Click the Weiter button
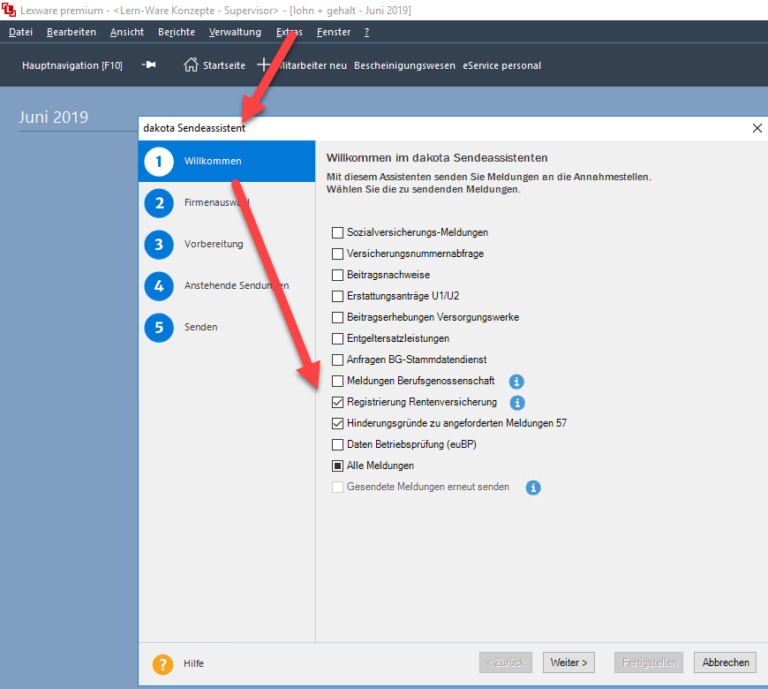The width and height of the screenshot is (768, 689). tap(568, 662)
